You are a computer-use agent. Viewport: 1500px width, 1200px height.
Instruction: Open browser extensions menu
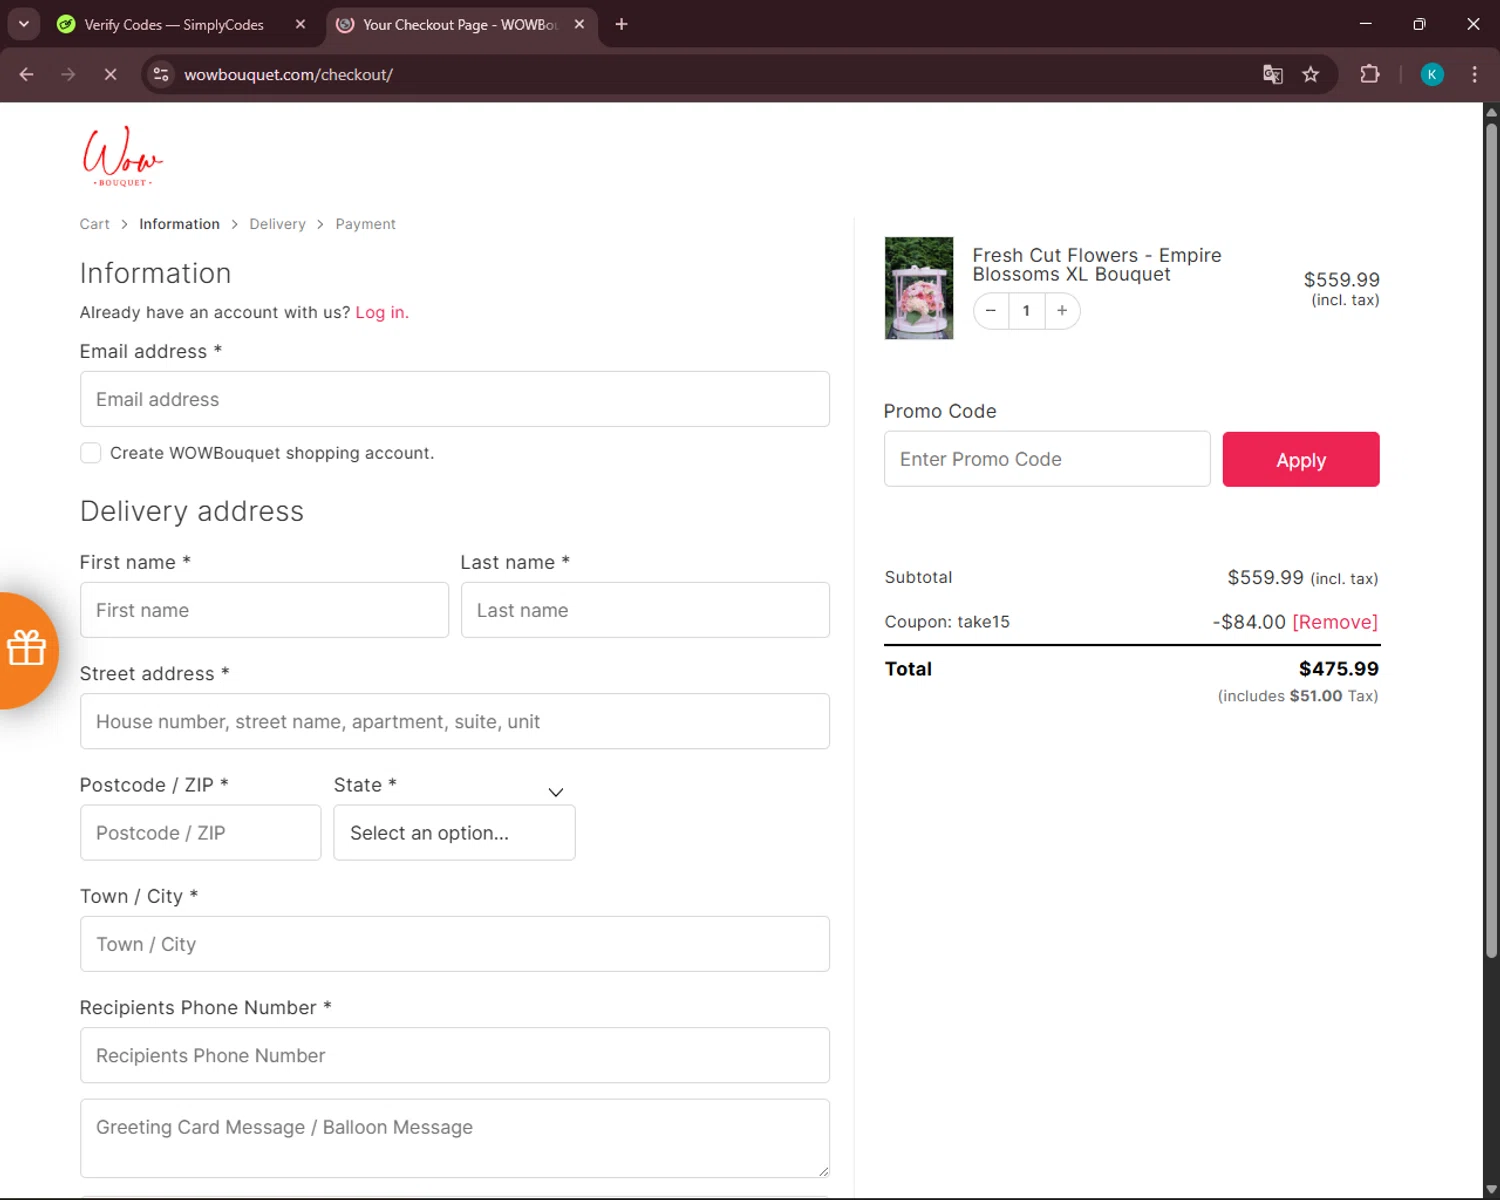(x=1370, y=74)
